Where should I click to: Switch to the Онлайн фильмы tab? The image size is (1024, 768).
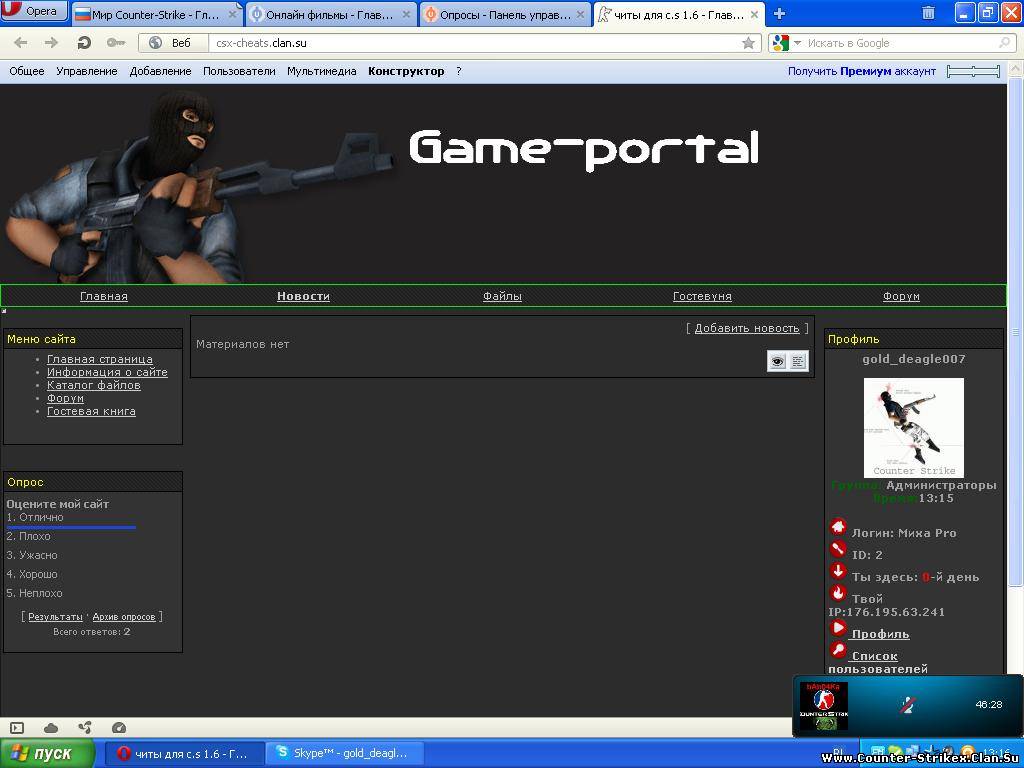(x=331, y=14)
